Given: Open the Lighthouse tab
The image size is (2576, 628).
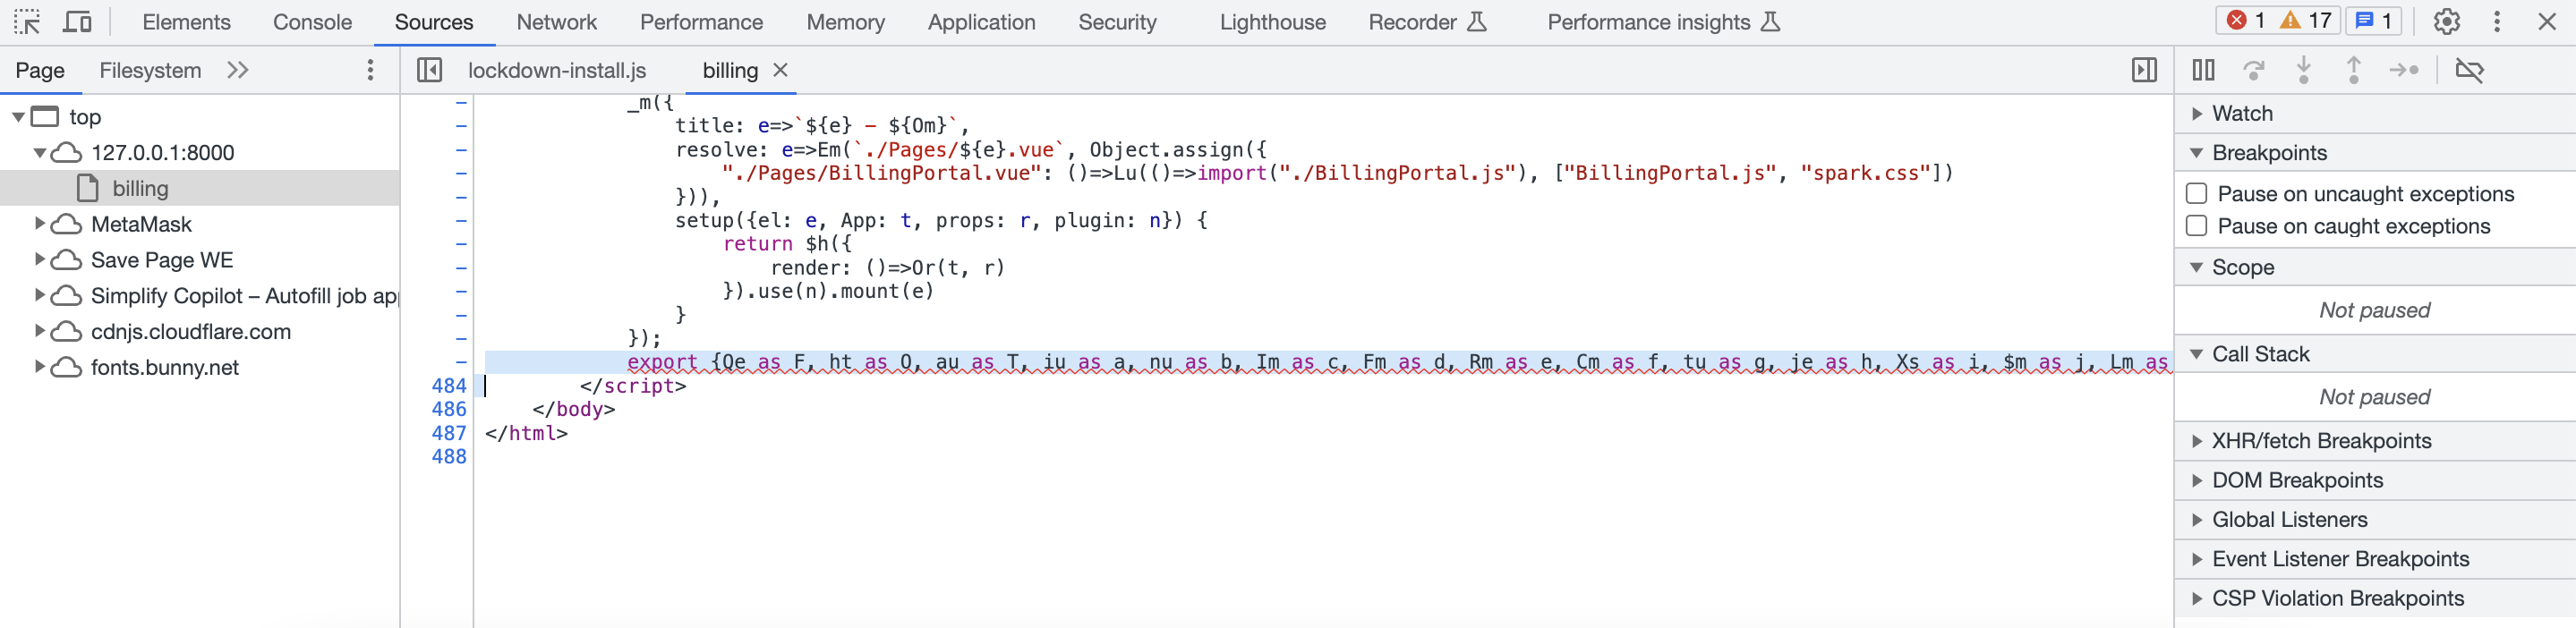Looking at the screenshot, I should click(x=1272, y=22).
